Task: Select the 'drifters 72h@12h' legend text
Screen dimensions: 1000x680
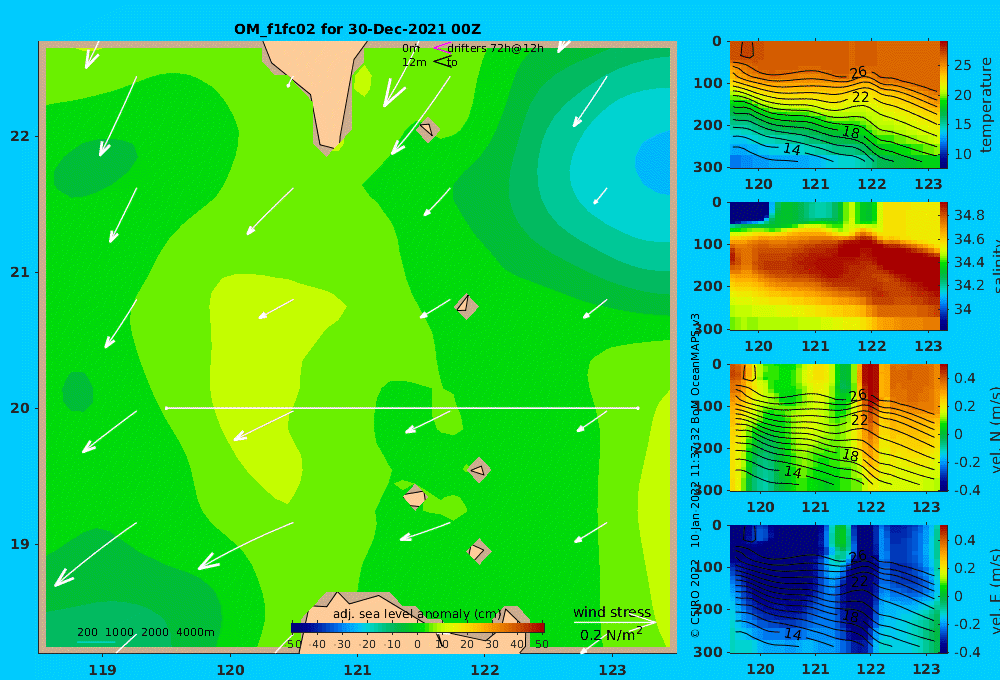Action: 496,48
